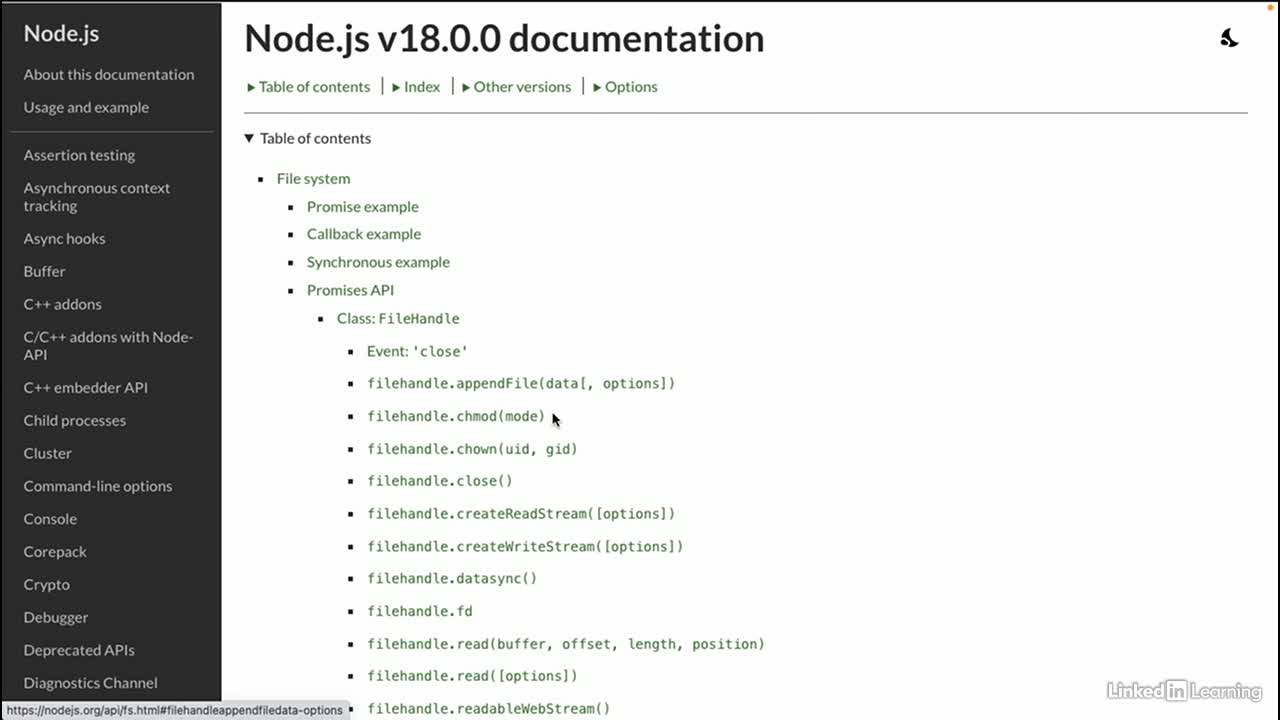The height and width of the screenshot is (720, 1280).
Task: Open C/C++ addons with Node-API
Action: coord(108,346)
